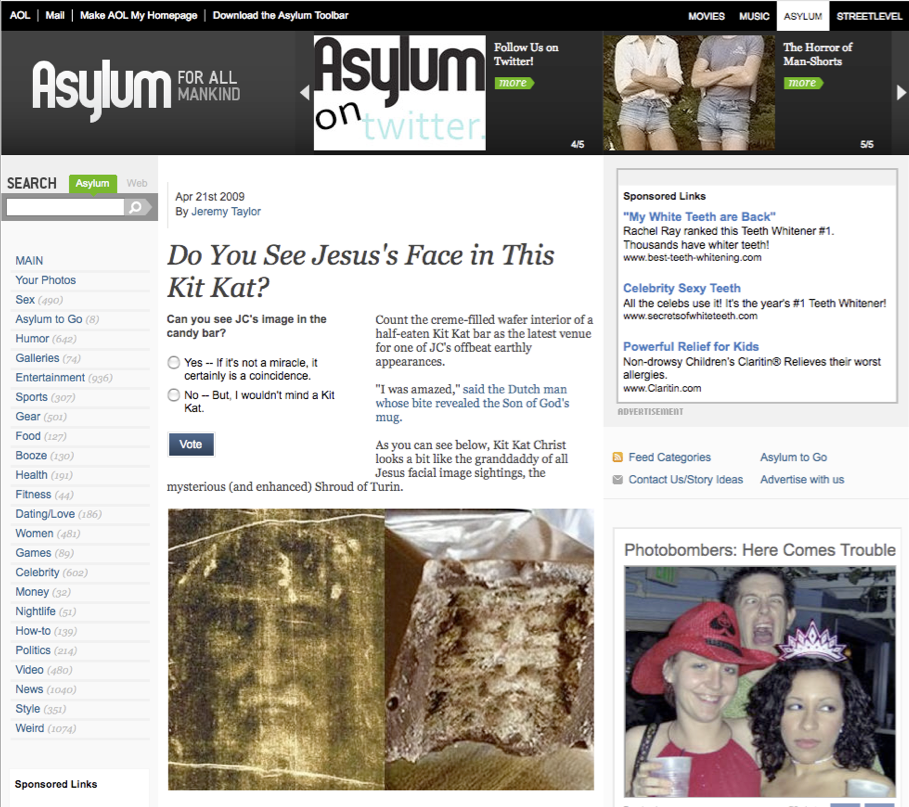Select the No Kit Kat poll option

pyautogui.click(x=173, y=395)
